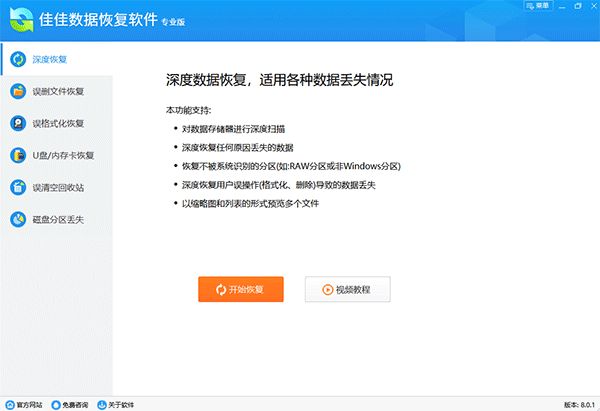Open 关于软件 info icon in status bar

[x=102, y=404]
